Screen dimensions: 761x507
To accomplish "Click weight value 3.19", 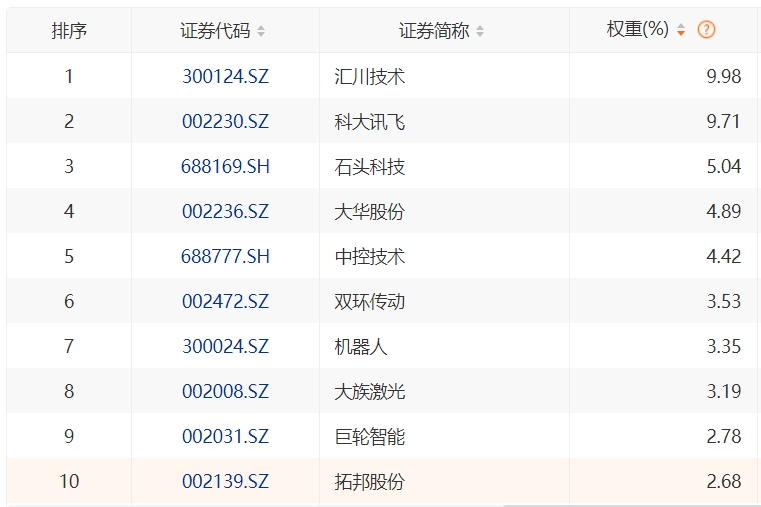I will click(x=724, y=392).
